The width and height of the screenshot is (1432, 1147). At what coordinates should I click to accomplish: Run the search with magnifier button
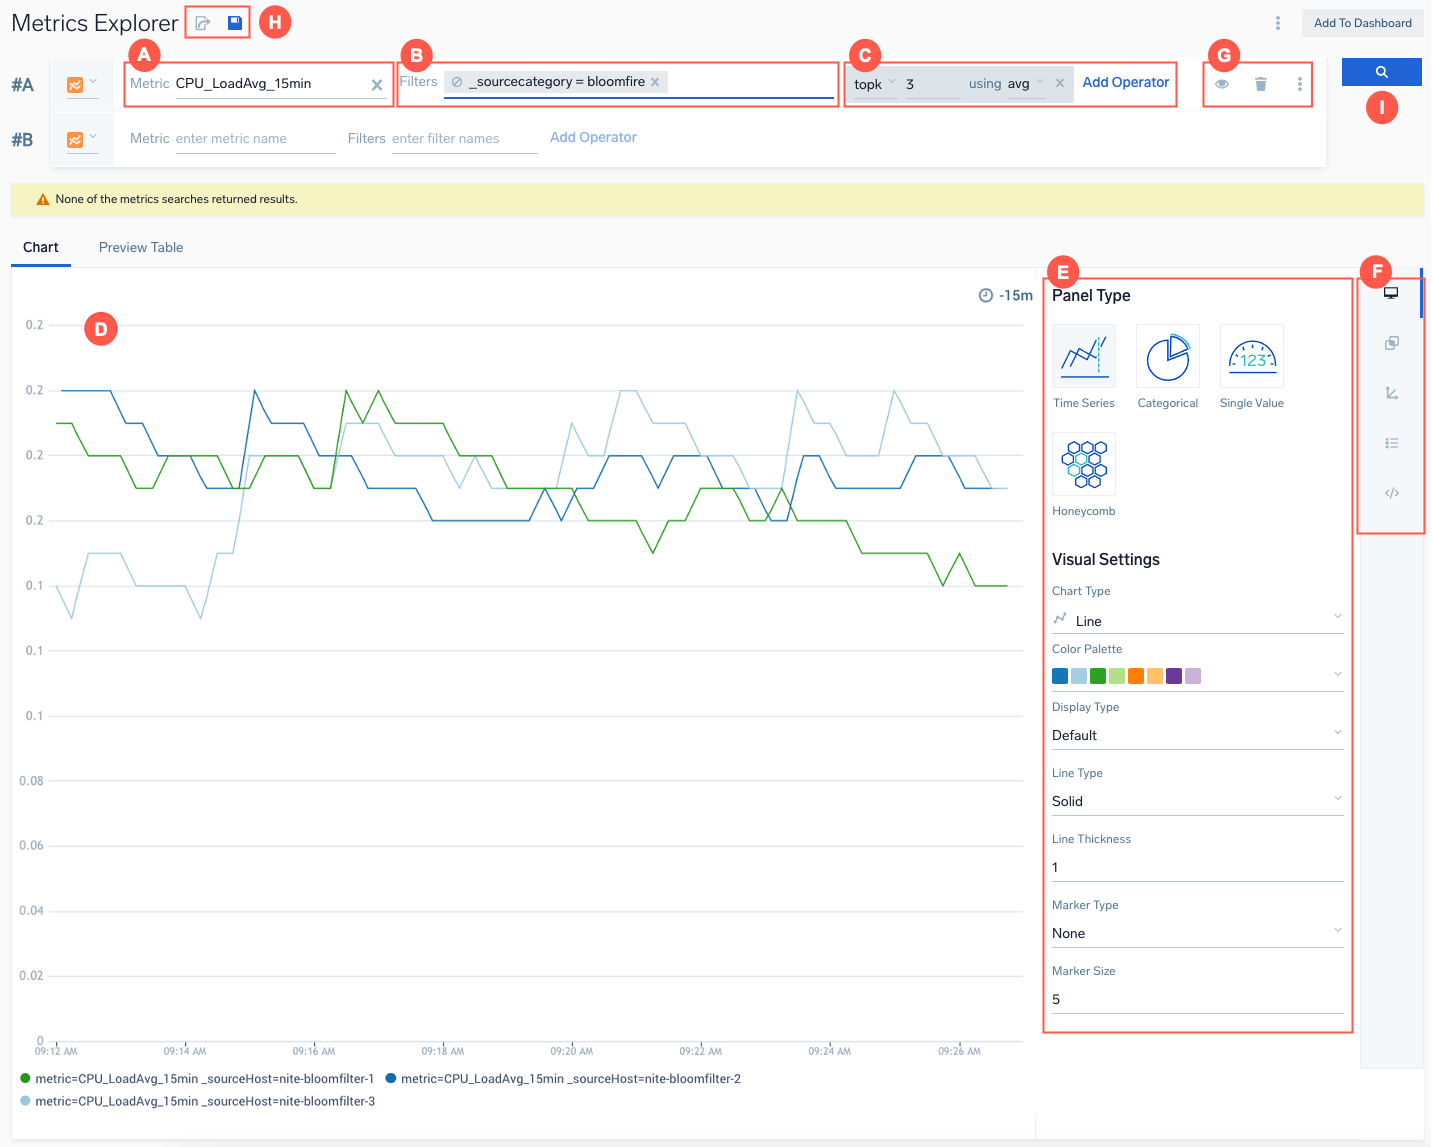pos(1381,72)
